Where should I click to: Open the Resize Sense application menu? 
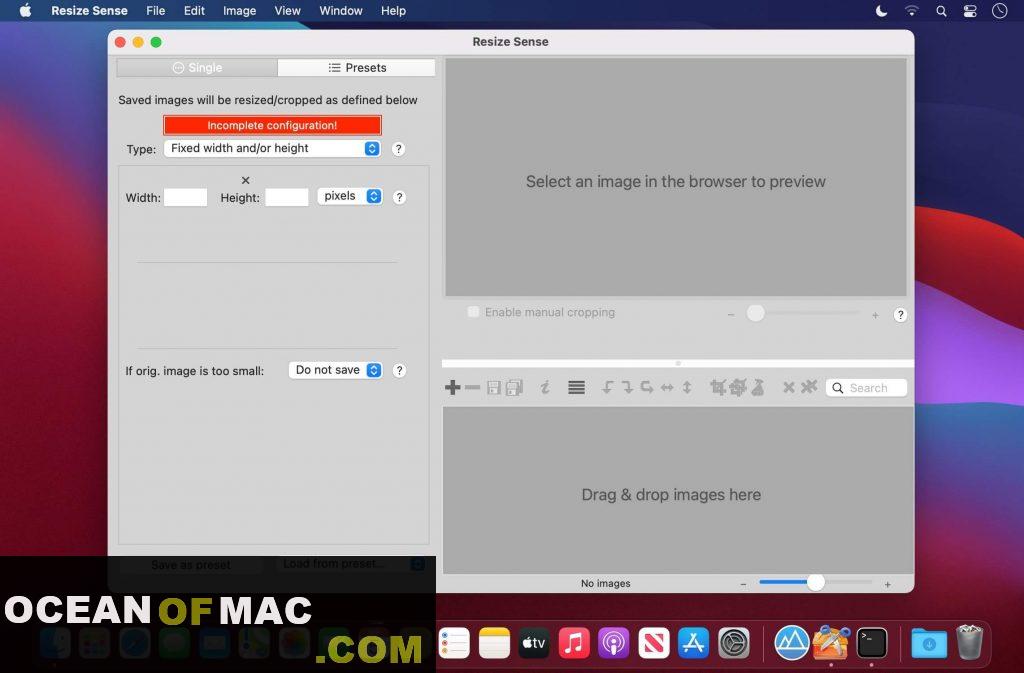pyautogui.click(x=89, y=11)
